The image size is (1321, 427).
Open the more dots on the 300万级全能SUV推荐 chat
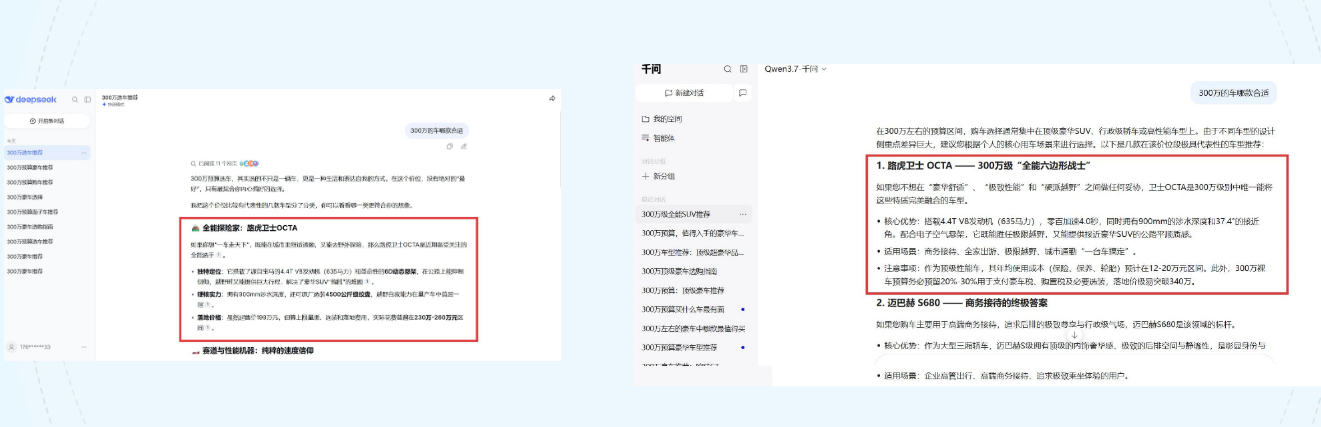click(743, 214)
